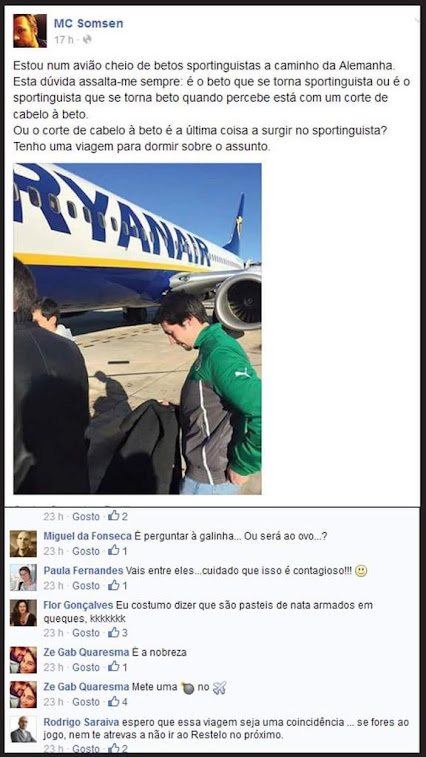The image size is (426, 757).
Task: Open Paula Fernandes's profile link
Action: (x=83, y=571)
